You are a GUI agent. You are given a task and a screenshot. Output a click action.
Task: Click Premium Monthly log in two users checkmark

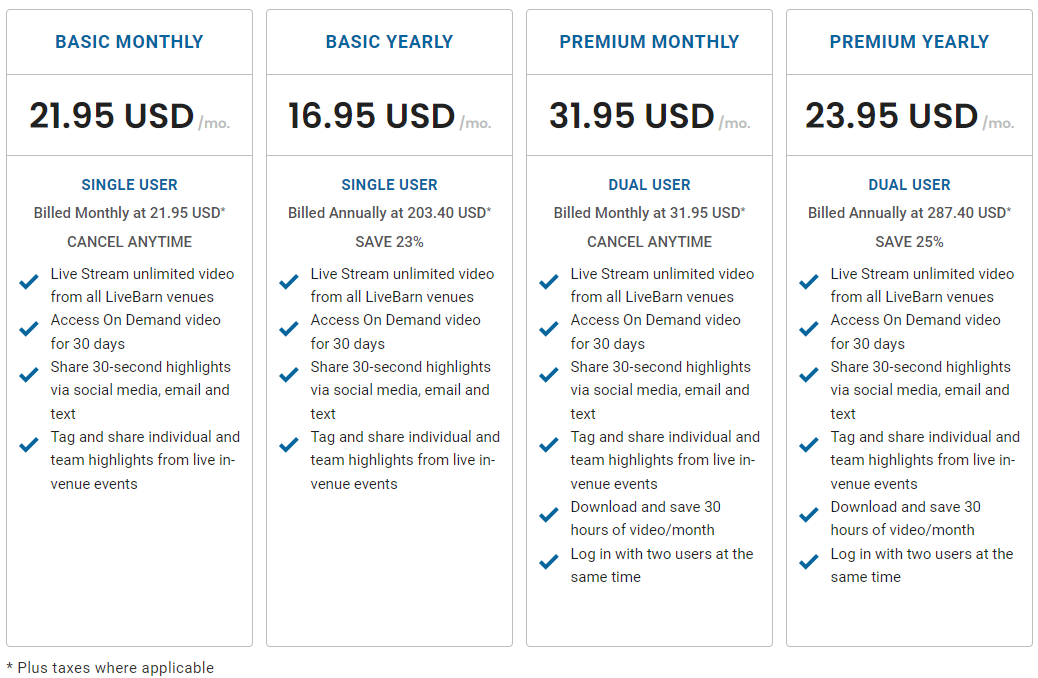549,562
